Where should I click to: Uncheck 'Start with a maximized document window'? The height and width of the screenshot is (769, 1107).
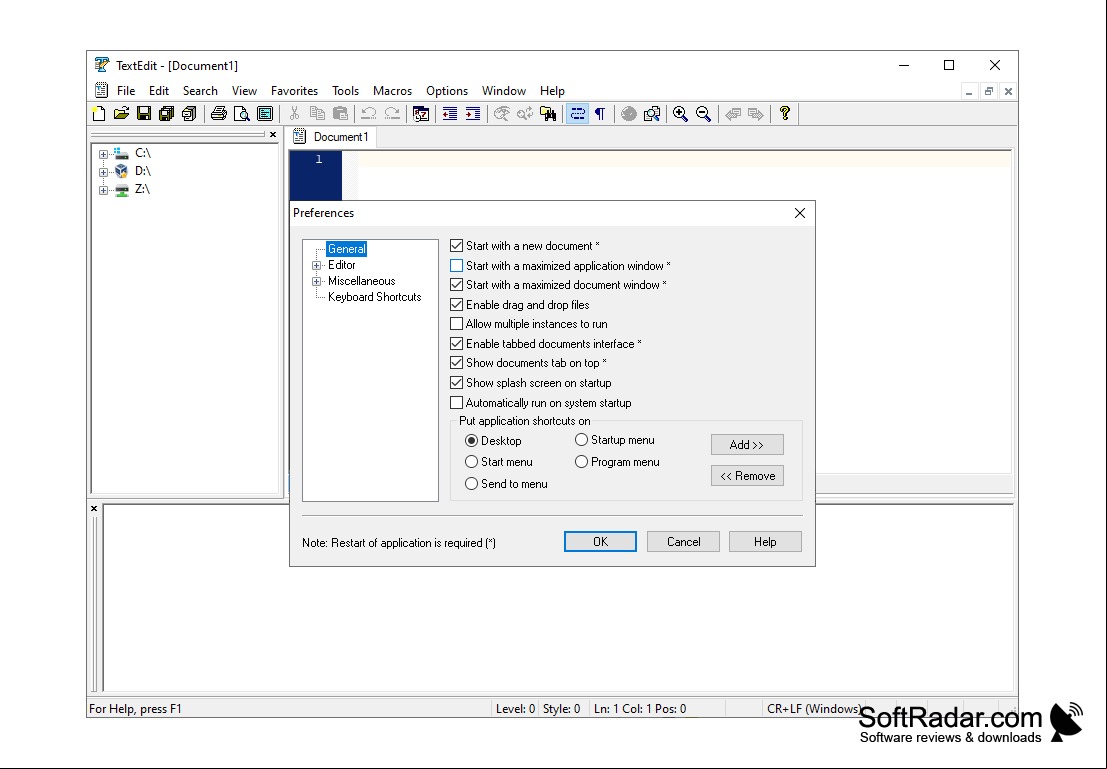[x=457, y=285]
